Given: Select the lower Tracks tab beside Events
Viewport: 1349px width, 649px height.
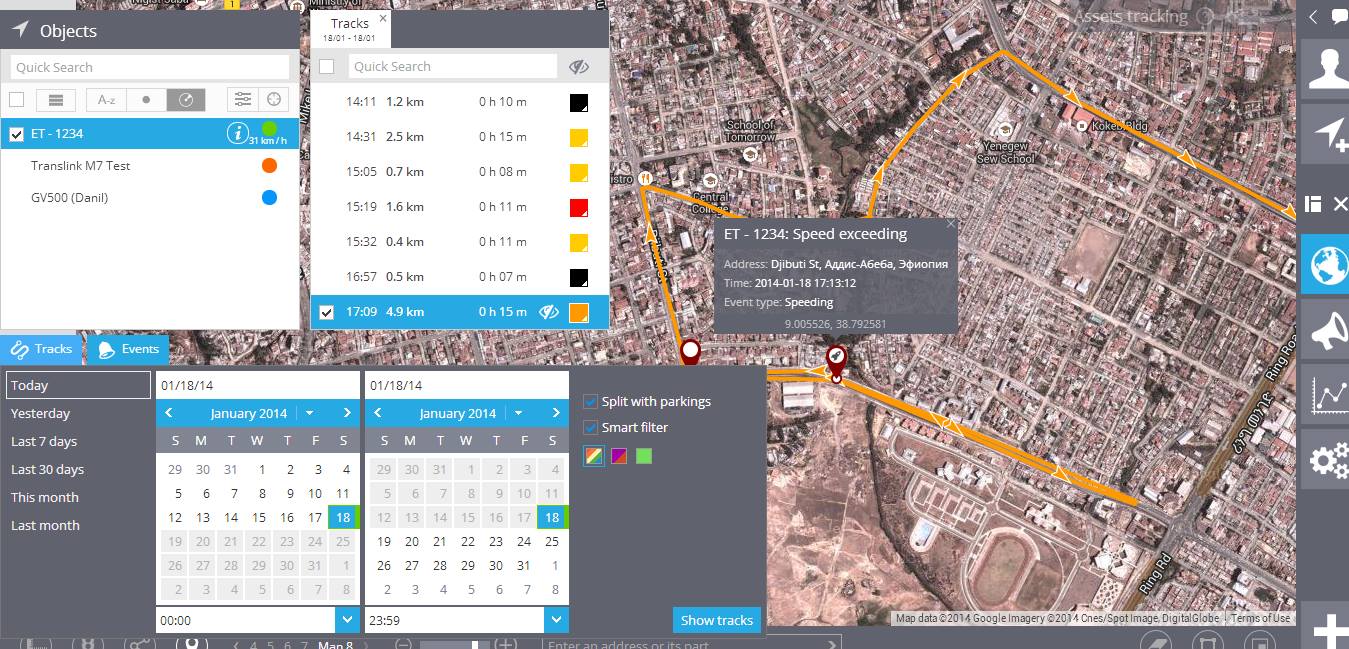Looking at the screenshot, I should [41, 349].
